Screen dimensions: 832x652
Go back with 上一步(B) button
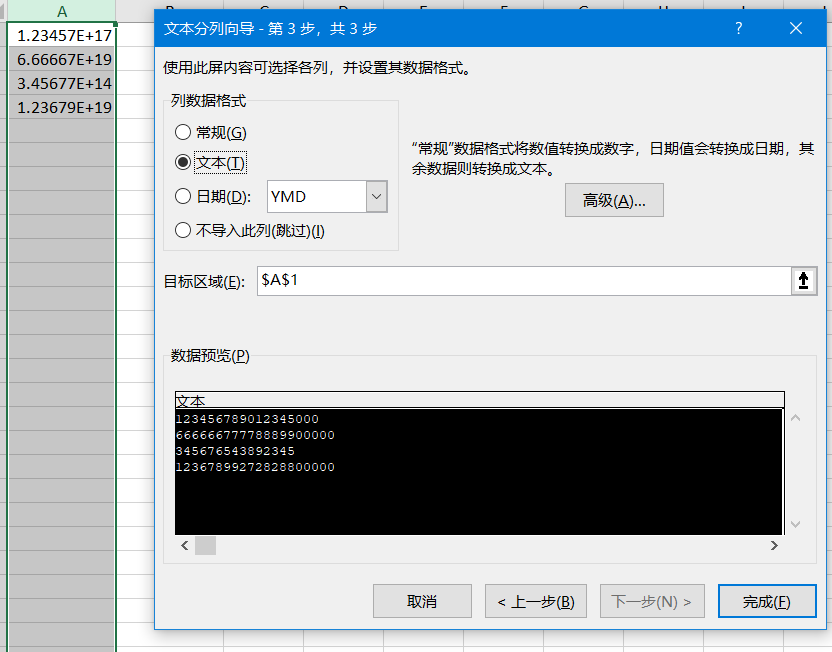point(535,601)
